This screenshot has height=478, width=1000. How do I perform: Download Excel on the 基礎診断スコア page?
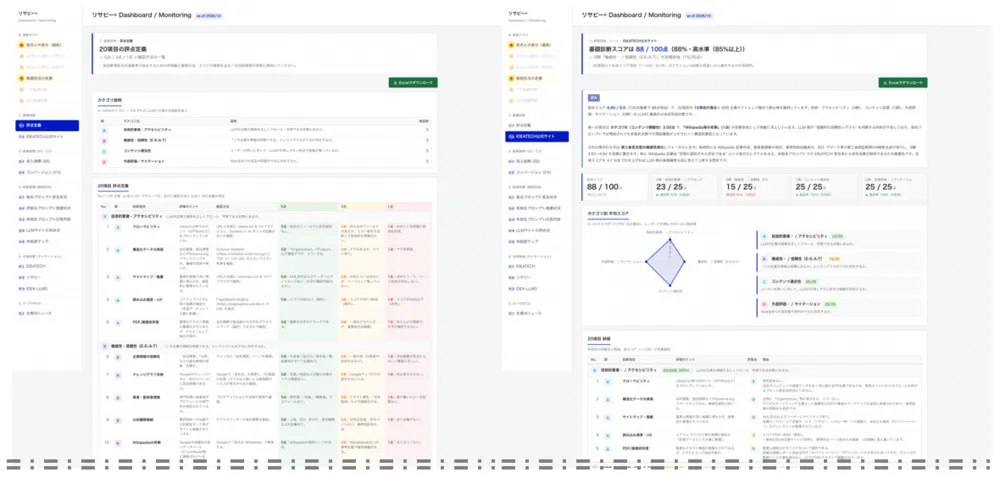coord(903,83)
